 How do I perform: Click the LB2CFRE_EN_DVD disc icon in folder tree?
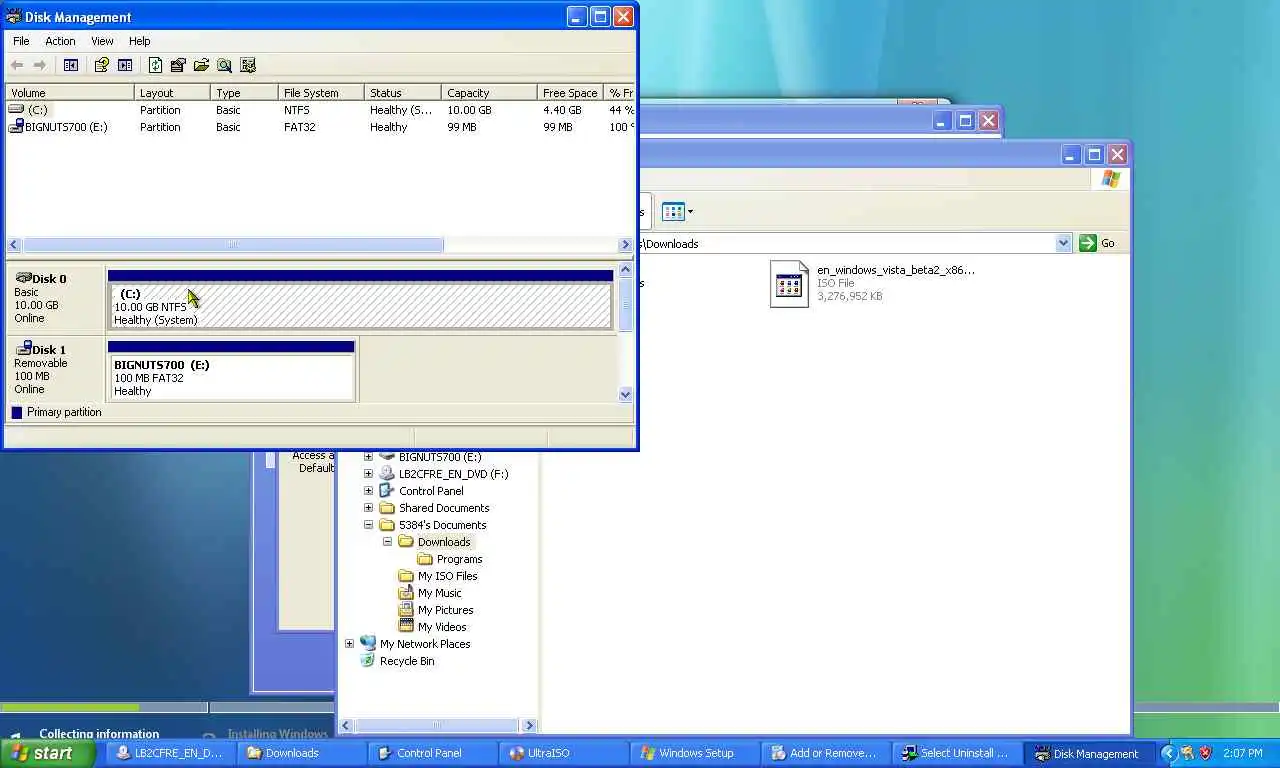tap(387, 474)
